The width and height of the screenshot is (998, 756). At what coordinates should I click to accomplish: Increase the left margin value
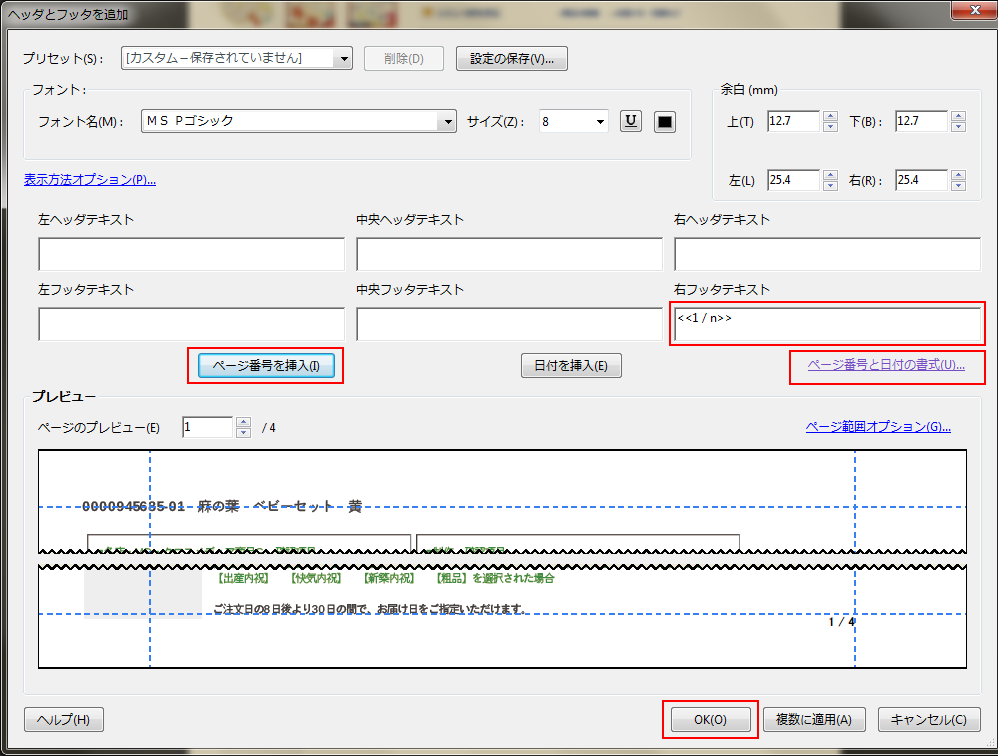[830, 175]
